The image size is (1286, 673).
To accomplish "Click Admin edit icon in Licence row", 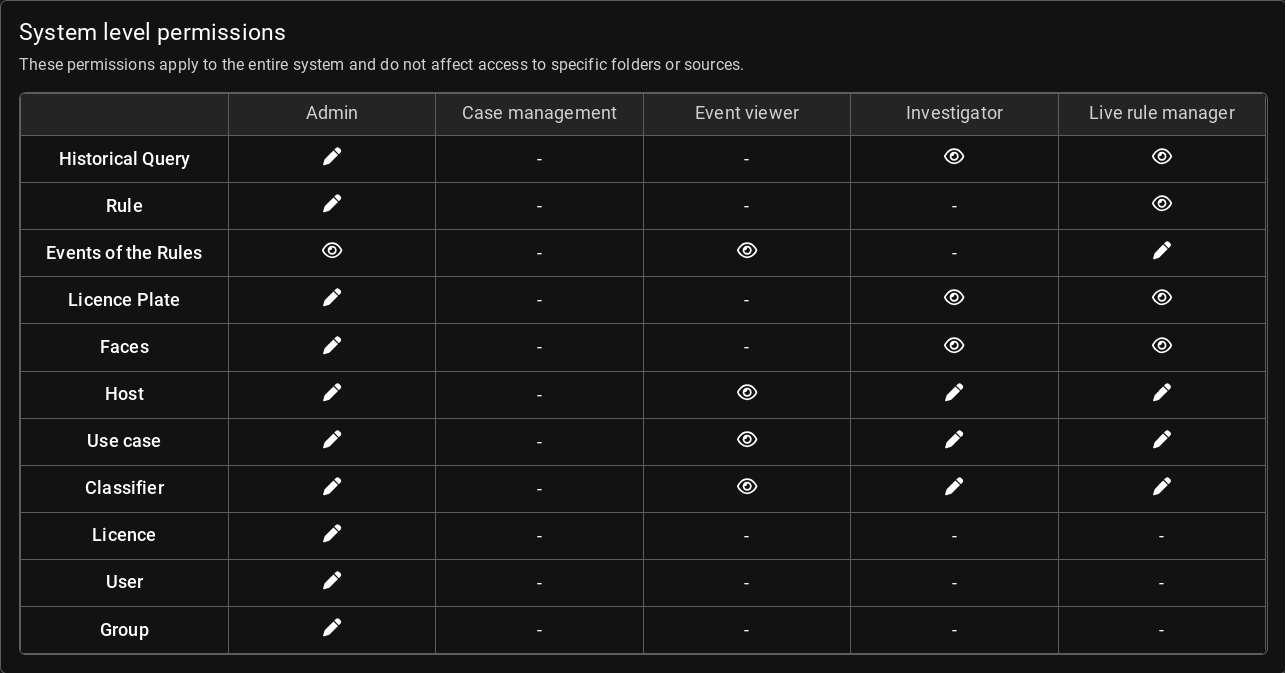I will (332, 534).
